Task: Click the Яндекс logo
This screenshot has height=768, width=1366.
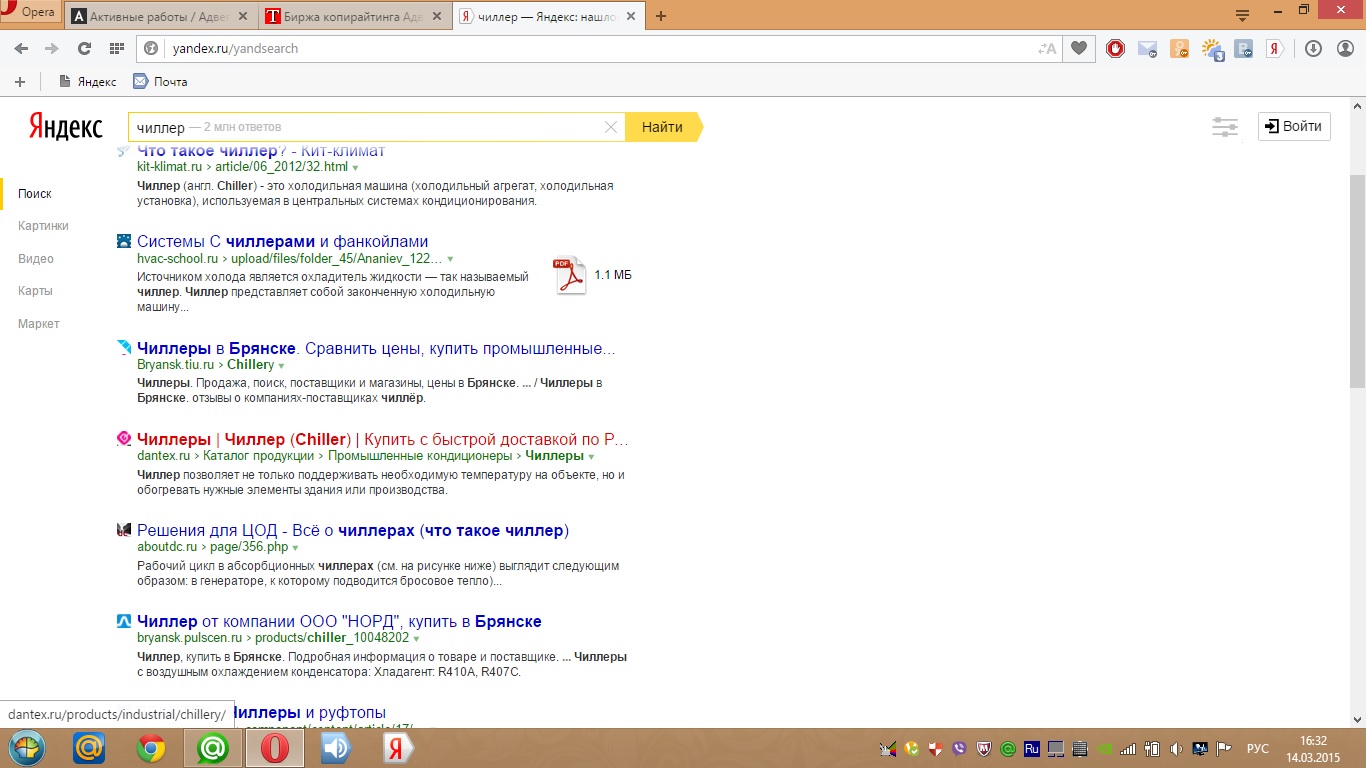Action: click(x=65, y=127)
